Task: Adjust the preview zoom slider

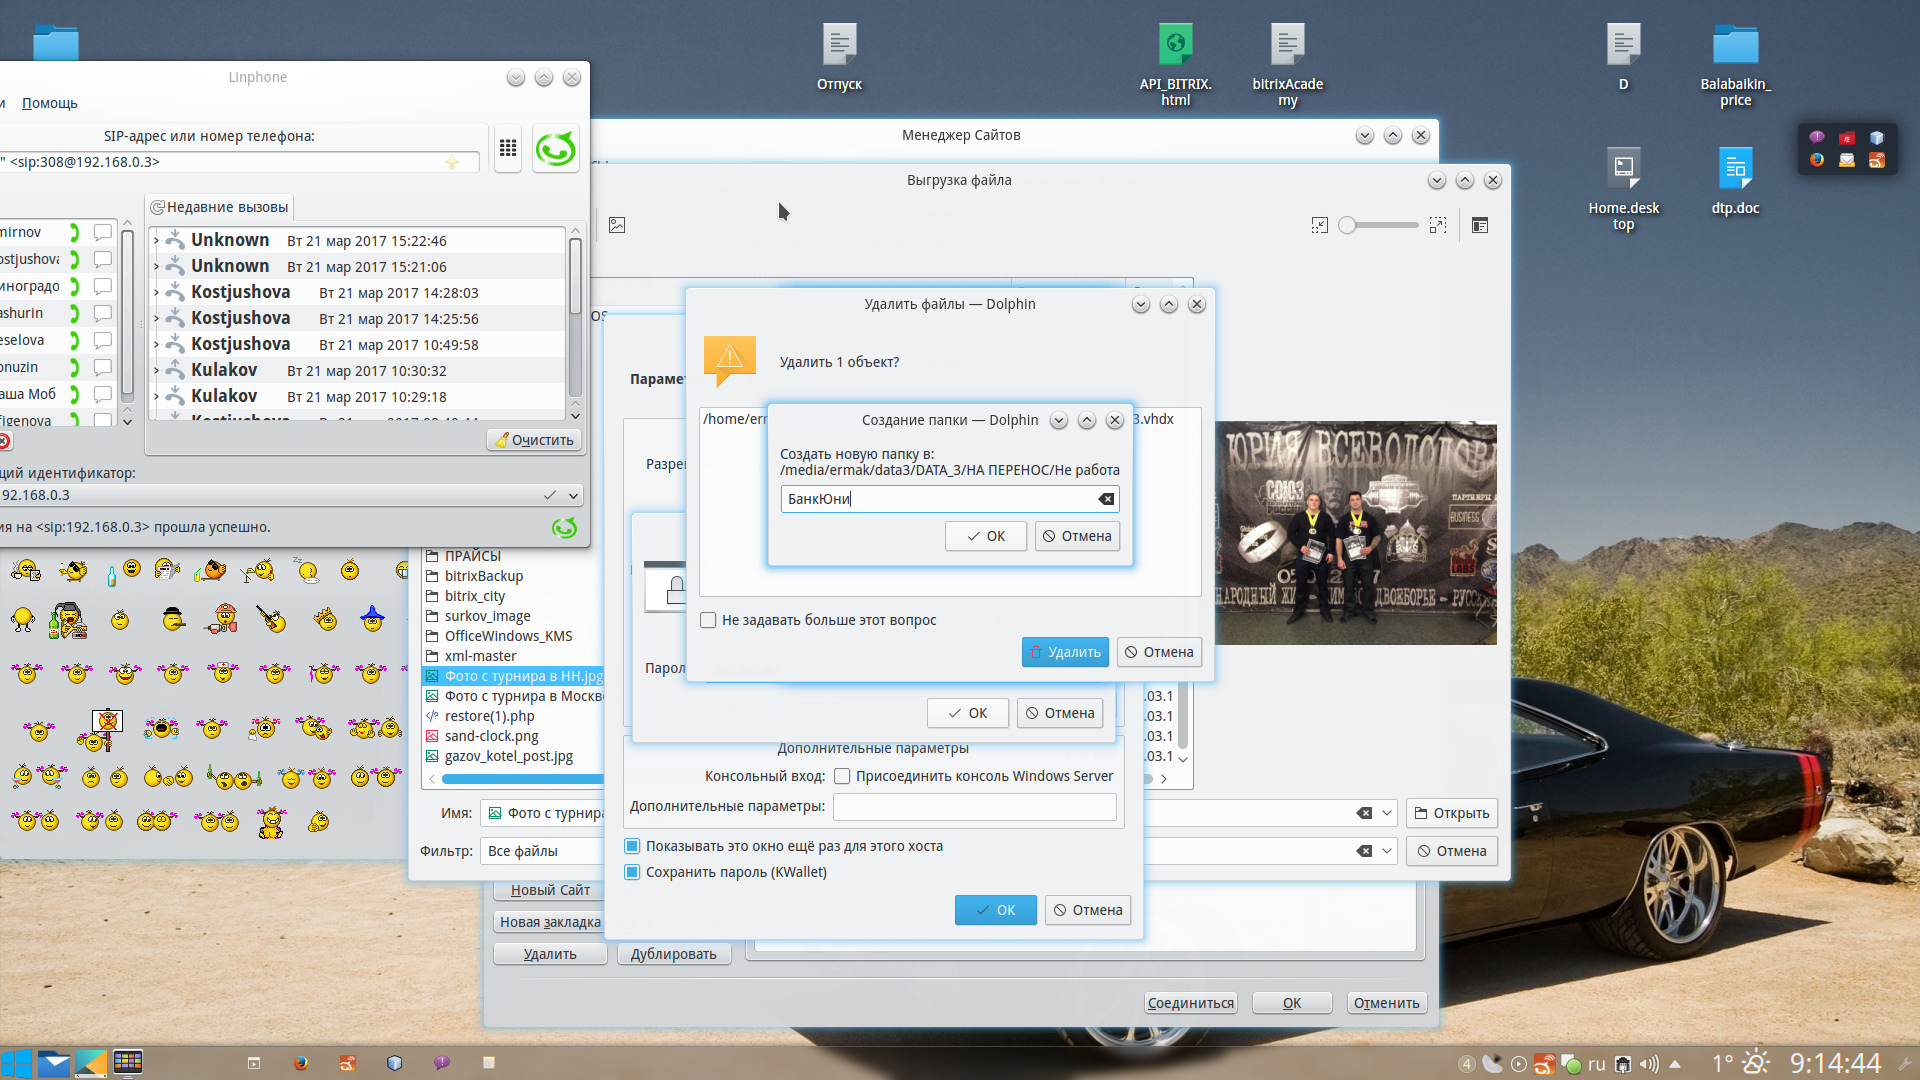Action: [1348, 225]
